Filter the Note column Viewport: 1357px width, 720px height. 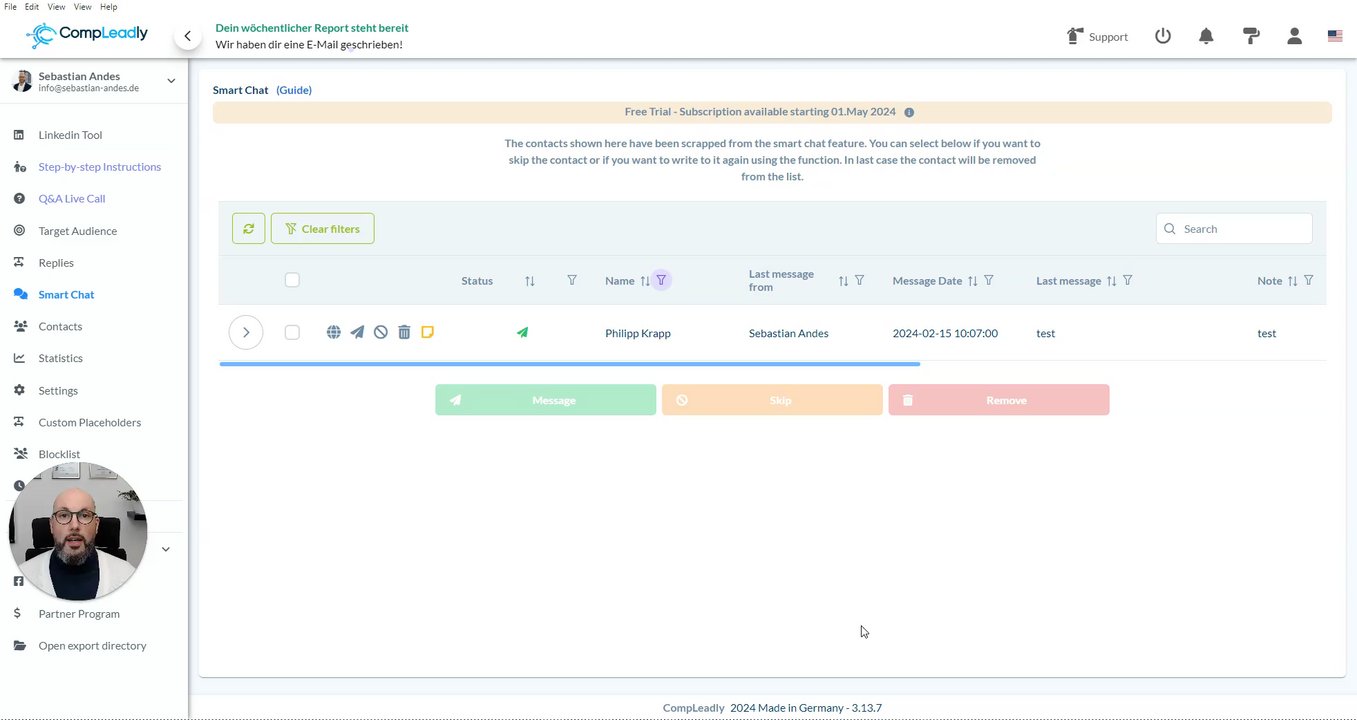click(1309, 280)
